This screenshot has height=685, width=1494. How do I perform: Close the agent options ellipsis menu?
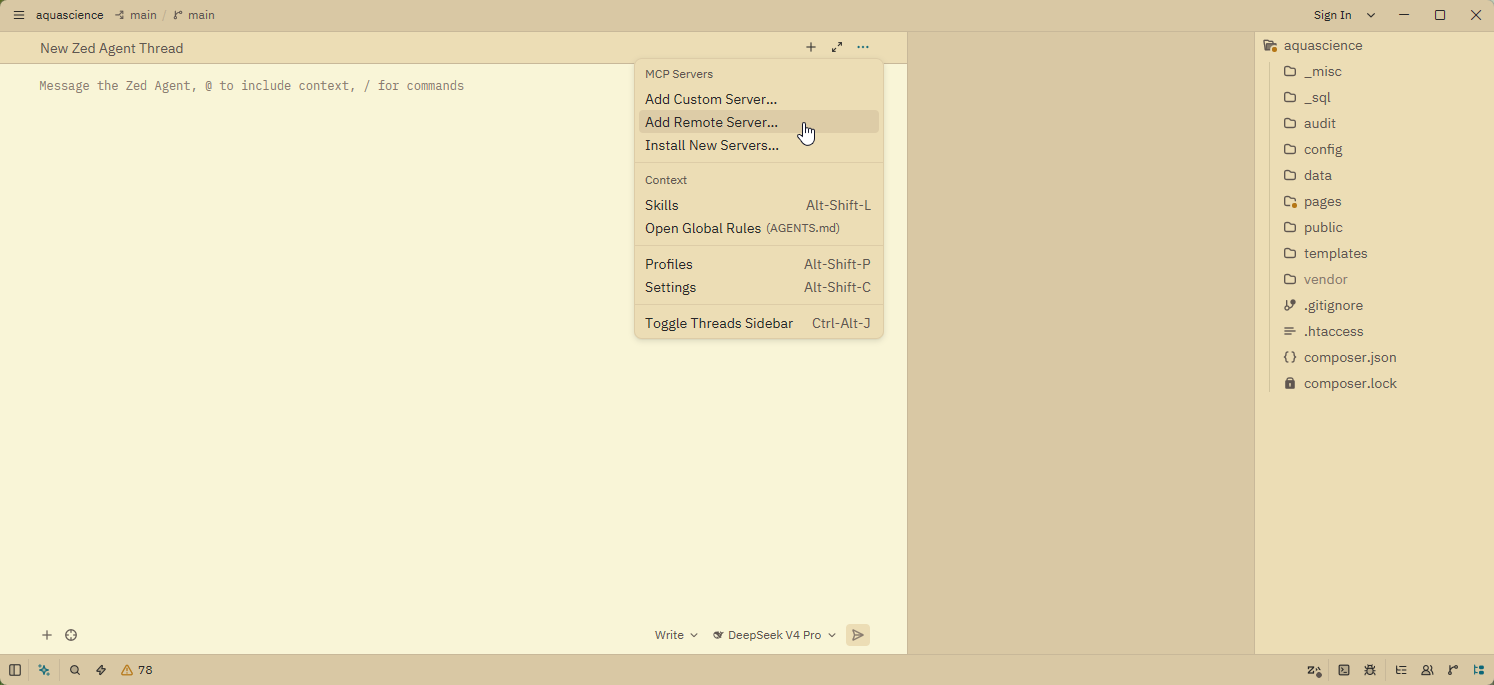863,47
